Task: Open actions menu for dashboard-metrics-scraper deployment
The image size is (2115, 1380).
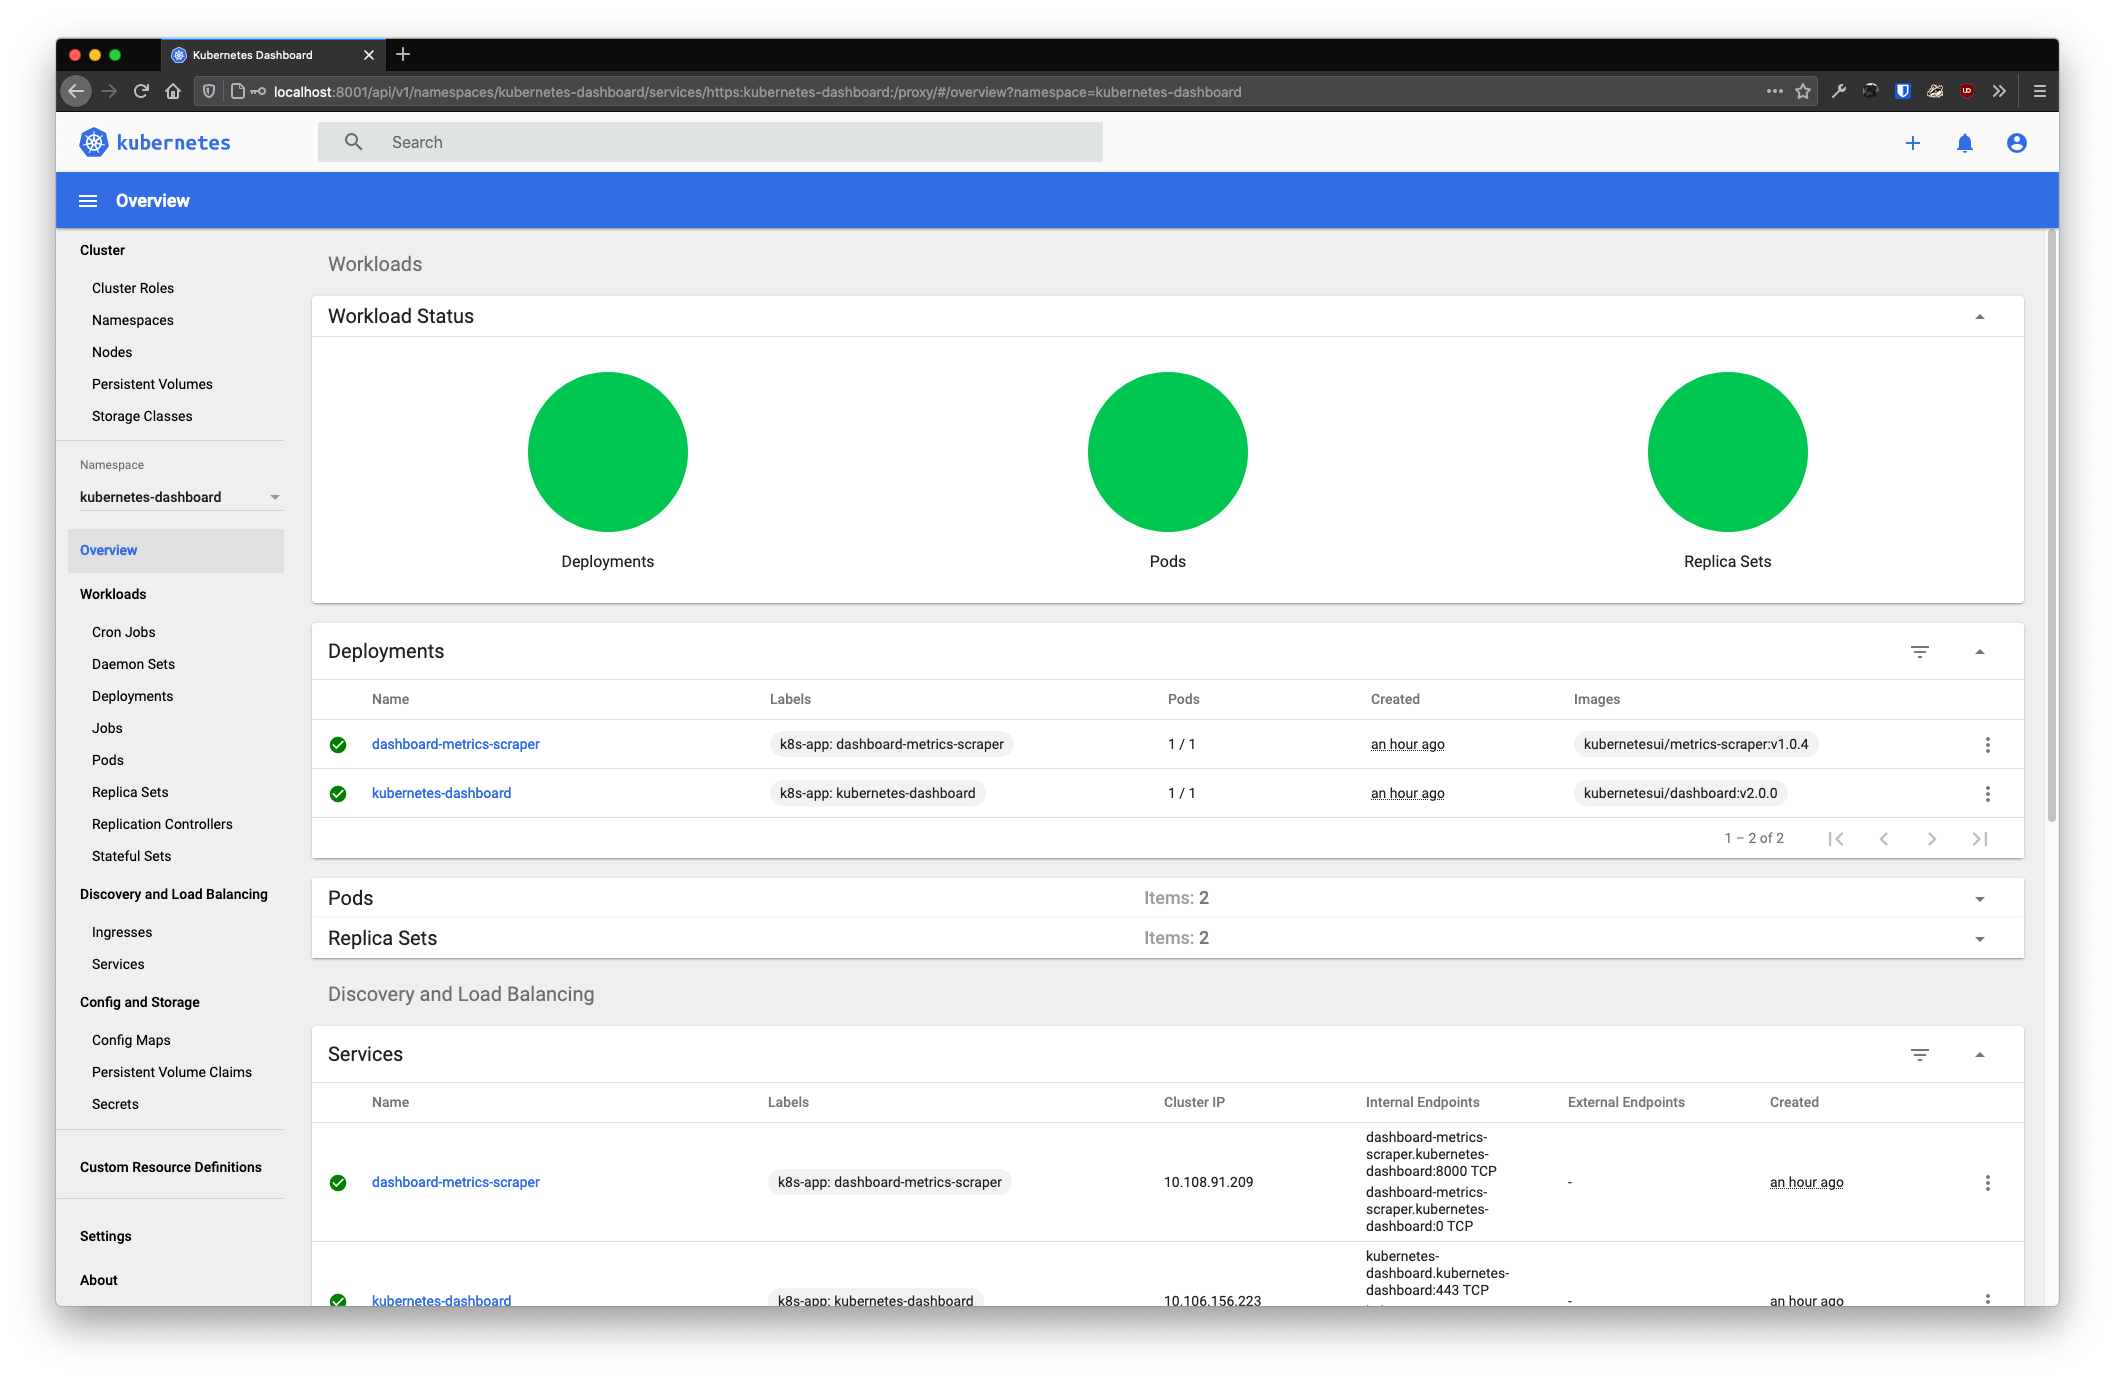Action: point(1988,745)
